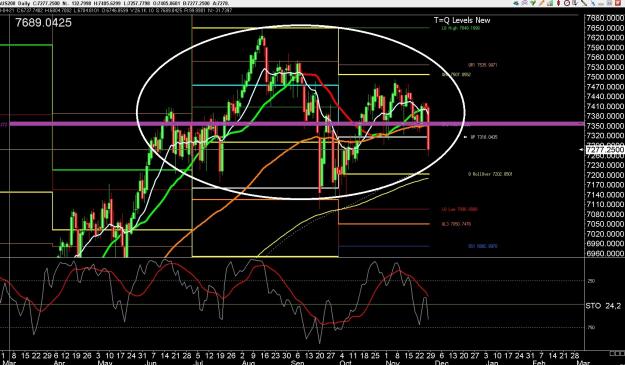Click the 7230.0000 price axis label
Screen dimensions: 625x365
tap(605, 165)
